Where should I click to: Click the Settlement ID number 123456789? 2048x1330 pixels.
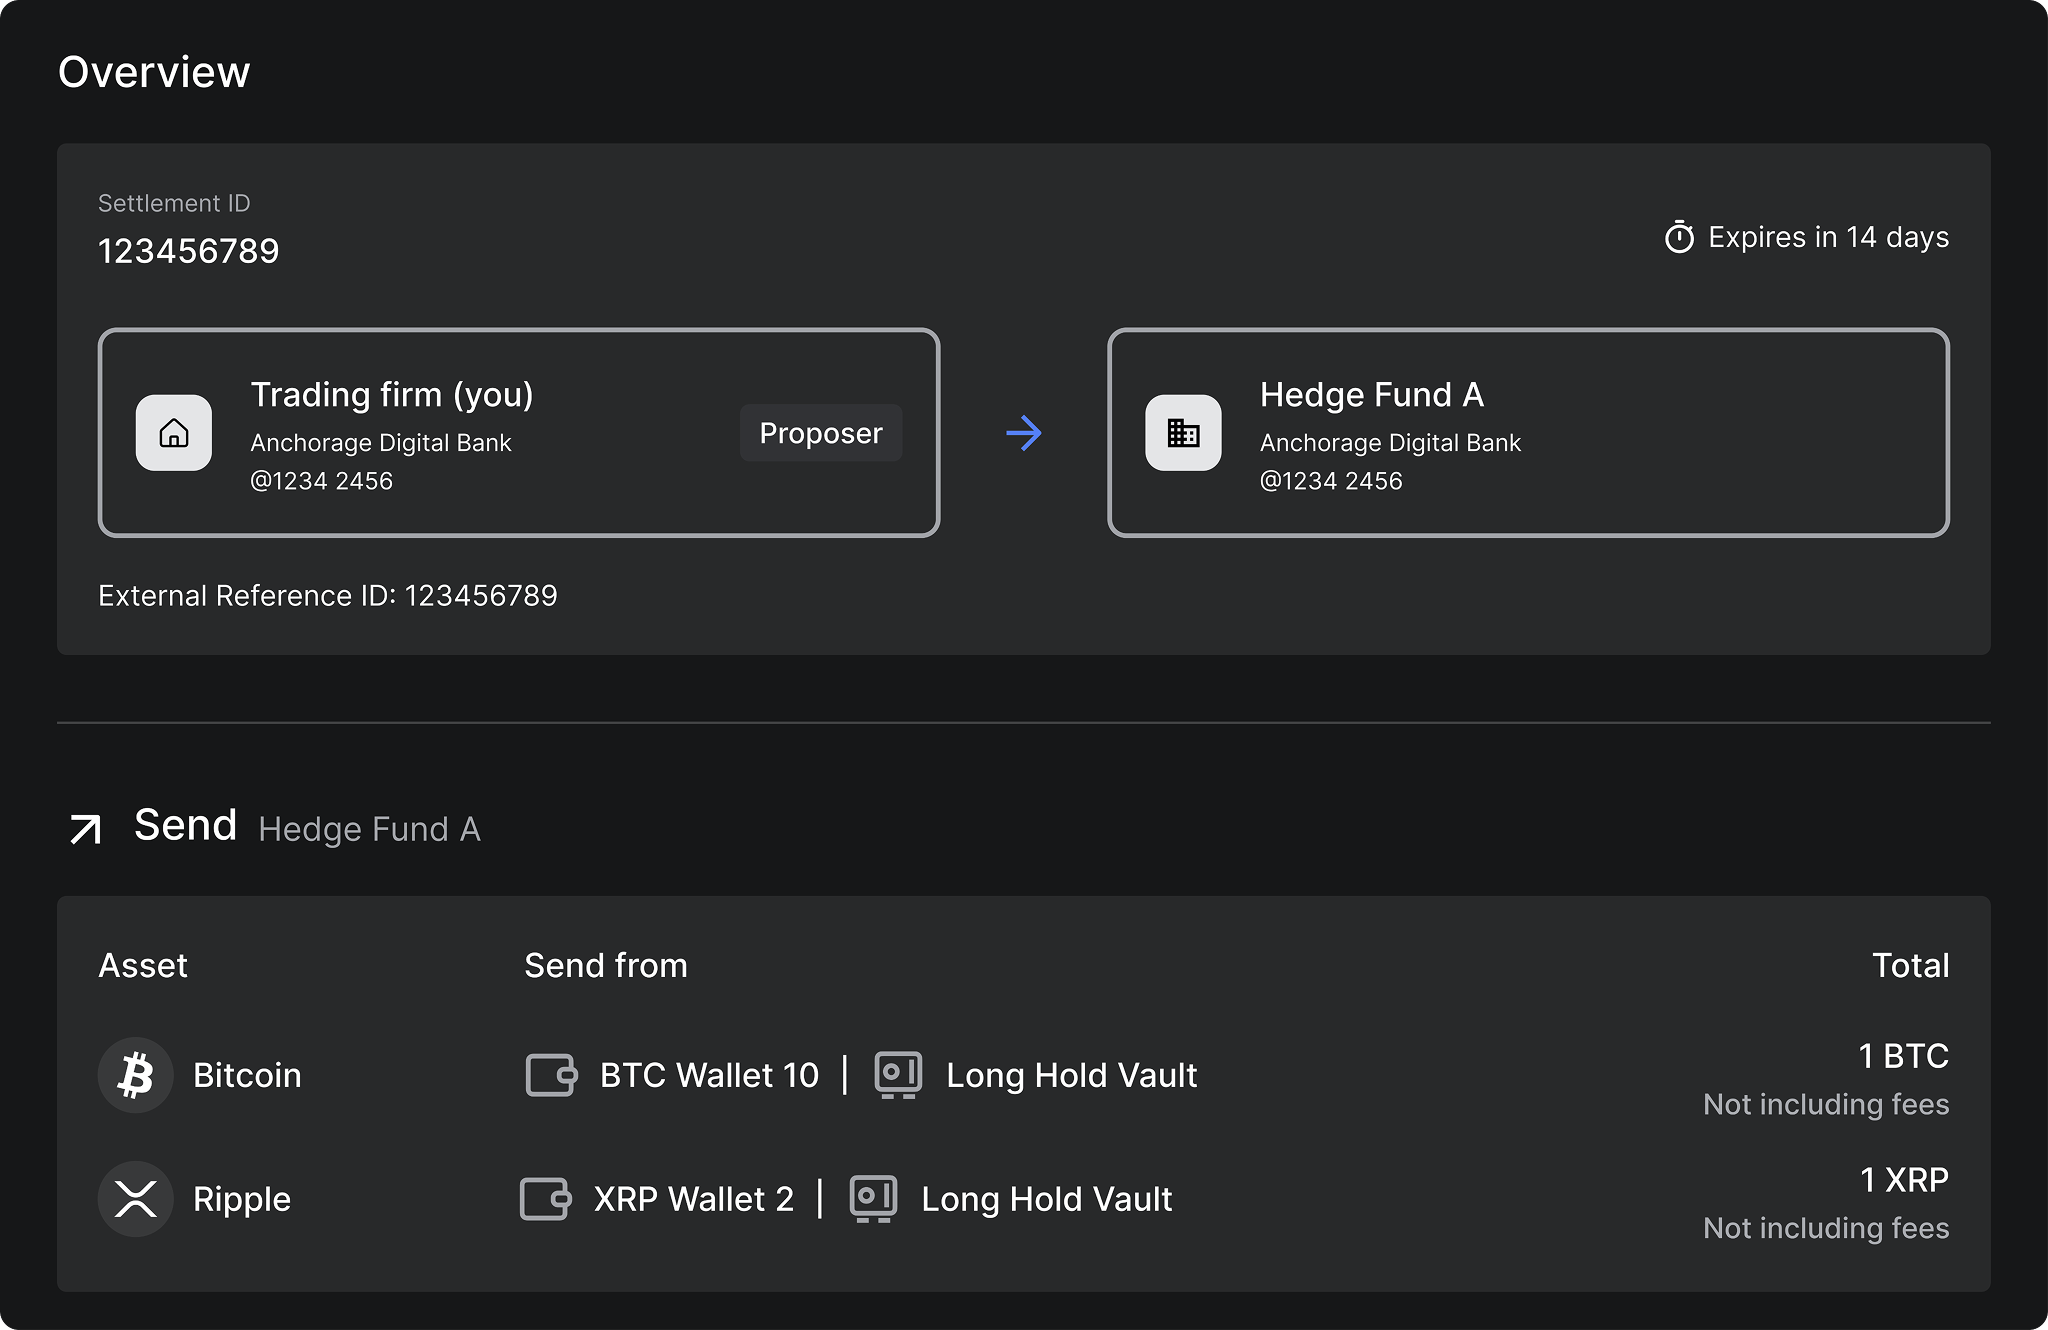(189, 251)
